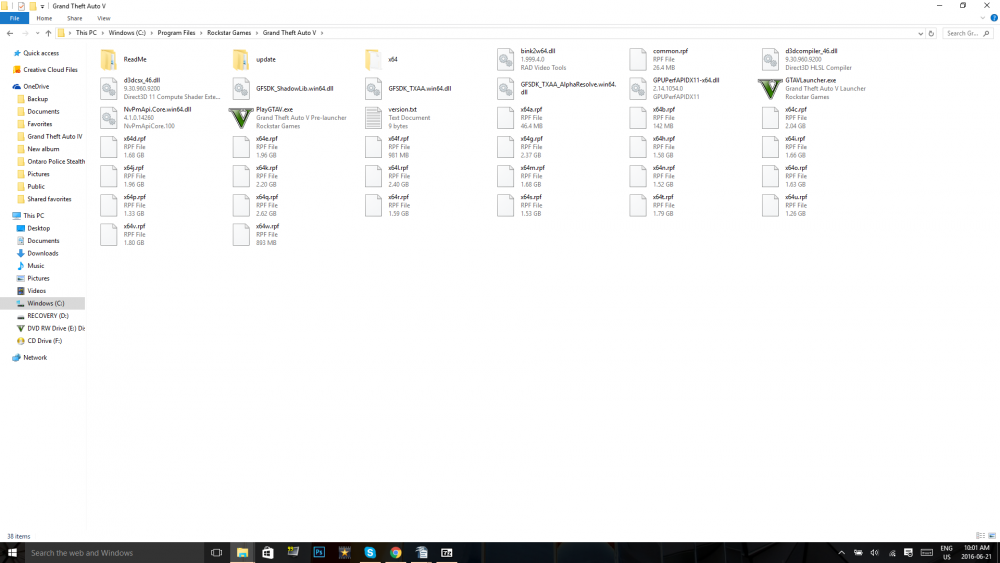1000x563 pixels.
Task: Refresh the current folder view
Action: click(x=931, y=33)
